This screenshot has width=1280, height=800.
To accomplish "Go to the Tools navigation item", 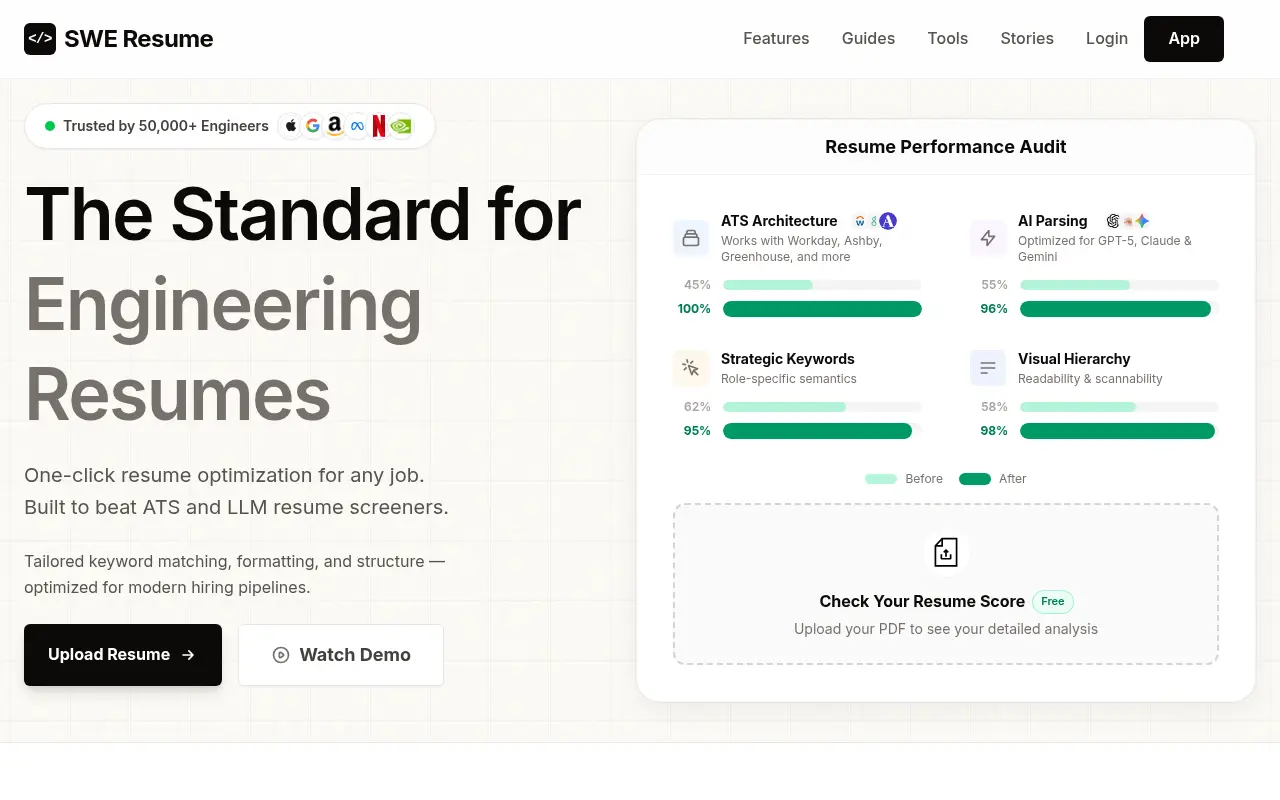I will pos(947,39).
